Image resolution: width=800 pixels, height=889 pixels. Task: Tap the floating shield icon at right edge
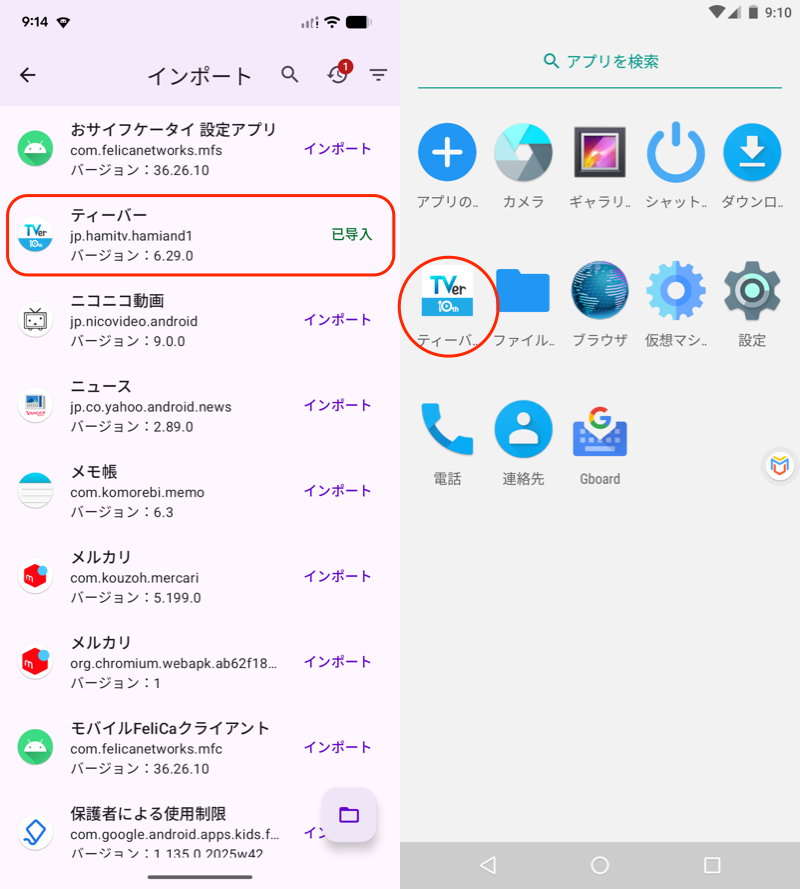coord(780,466)
